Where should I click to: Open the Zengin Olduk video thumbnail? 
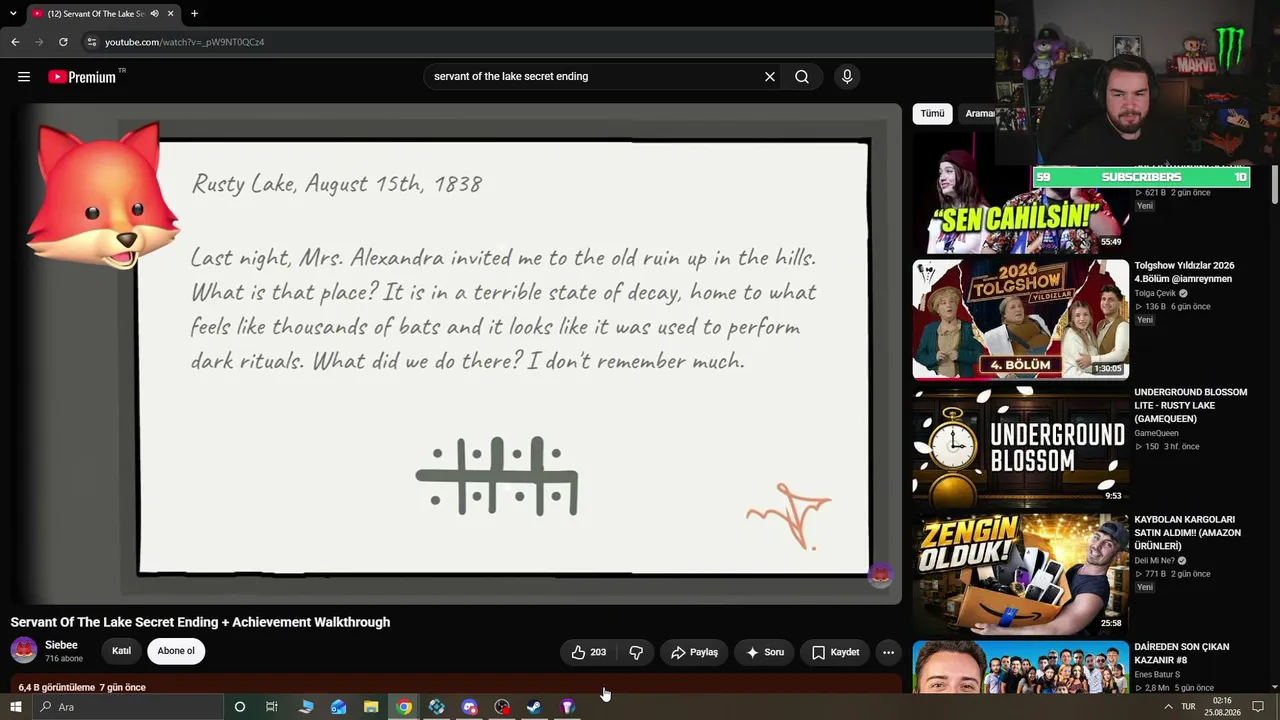point(1020,574)
